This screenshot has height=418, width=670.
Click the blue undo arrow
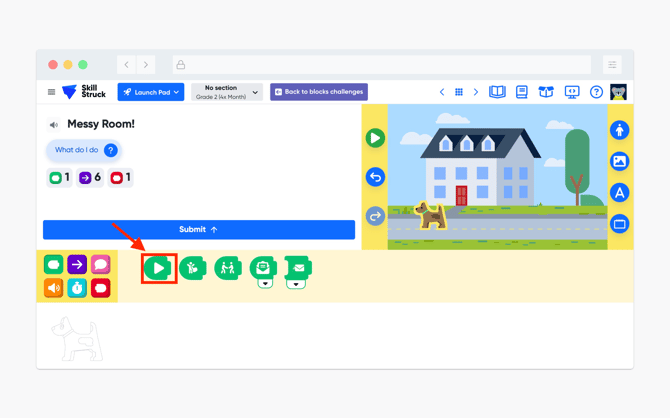tap(375, 177)
